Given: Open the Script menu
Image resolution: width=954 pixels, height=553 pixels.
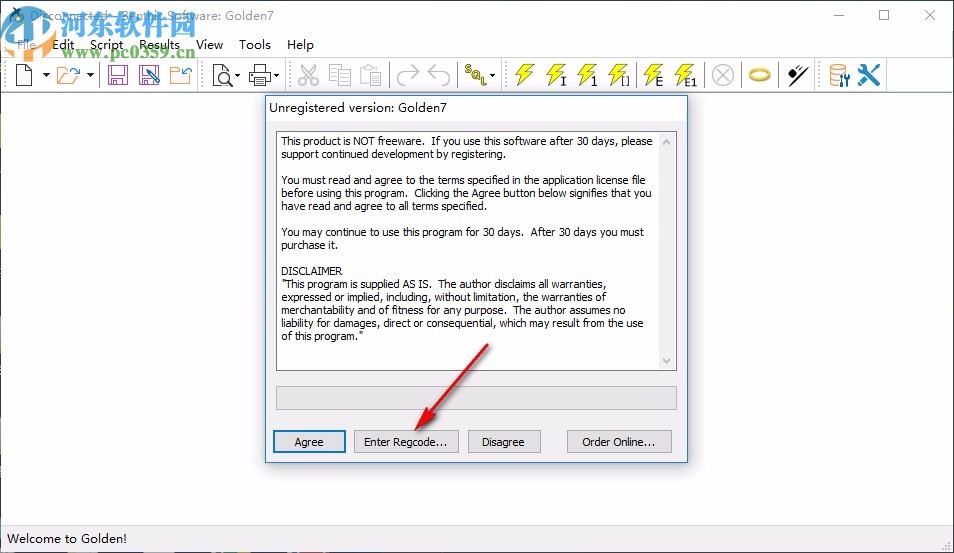Looking at the screenshot, I should tap(106, 44).
